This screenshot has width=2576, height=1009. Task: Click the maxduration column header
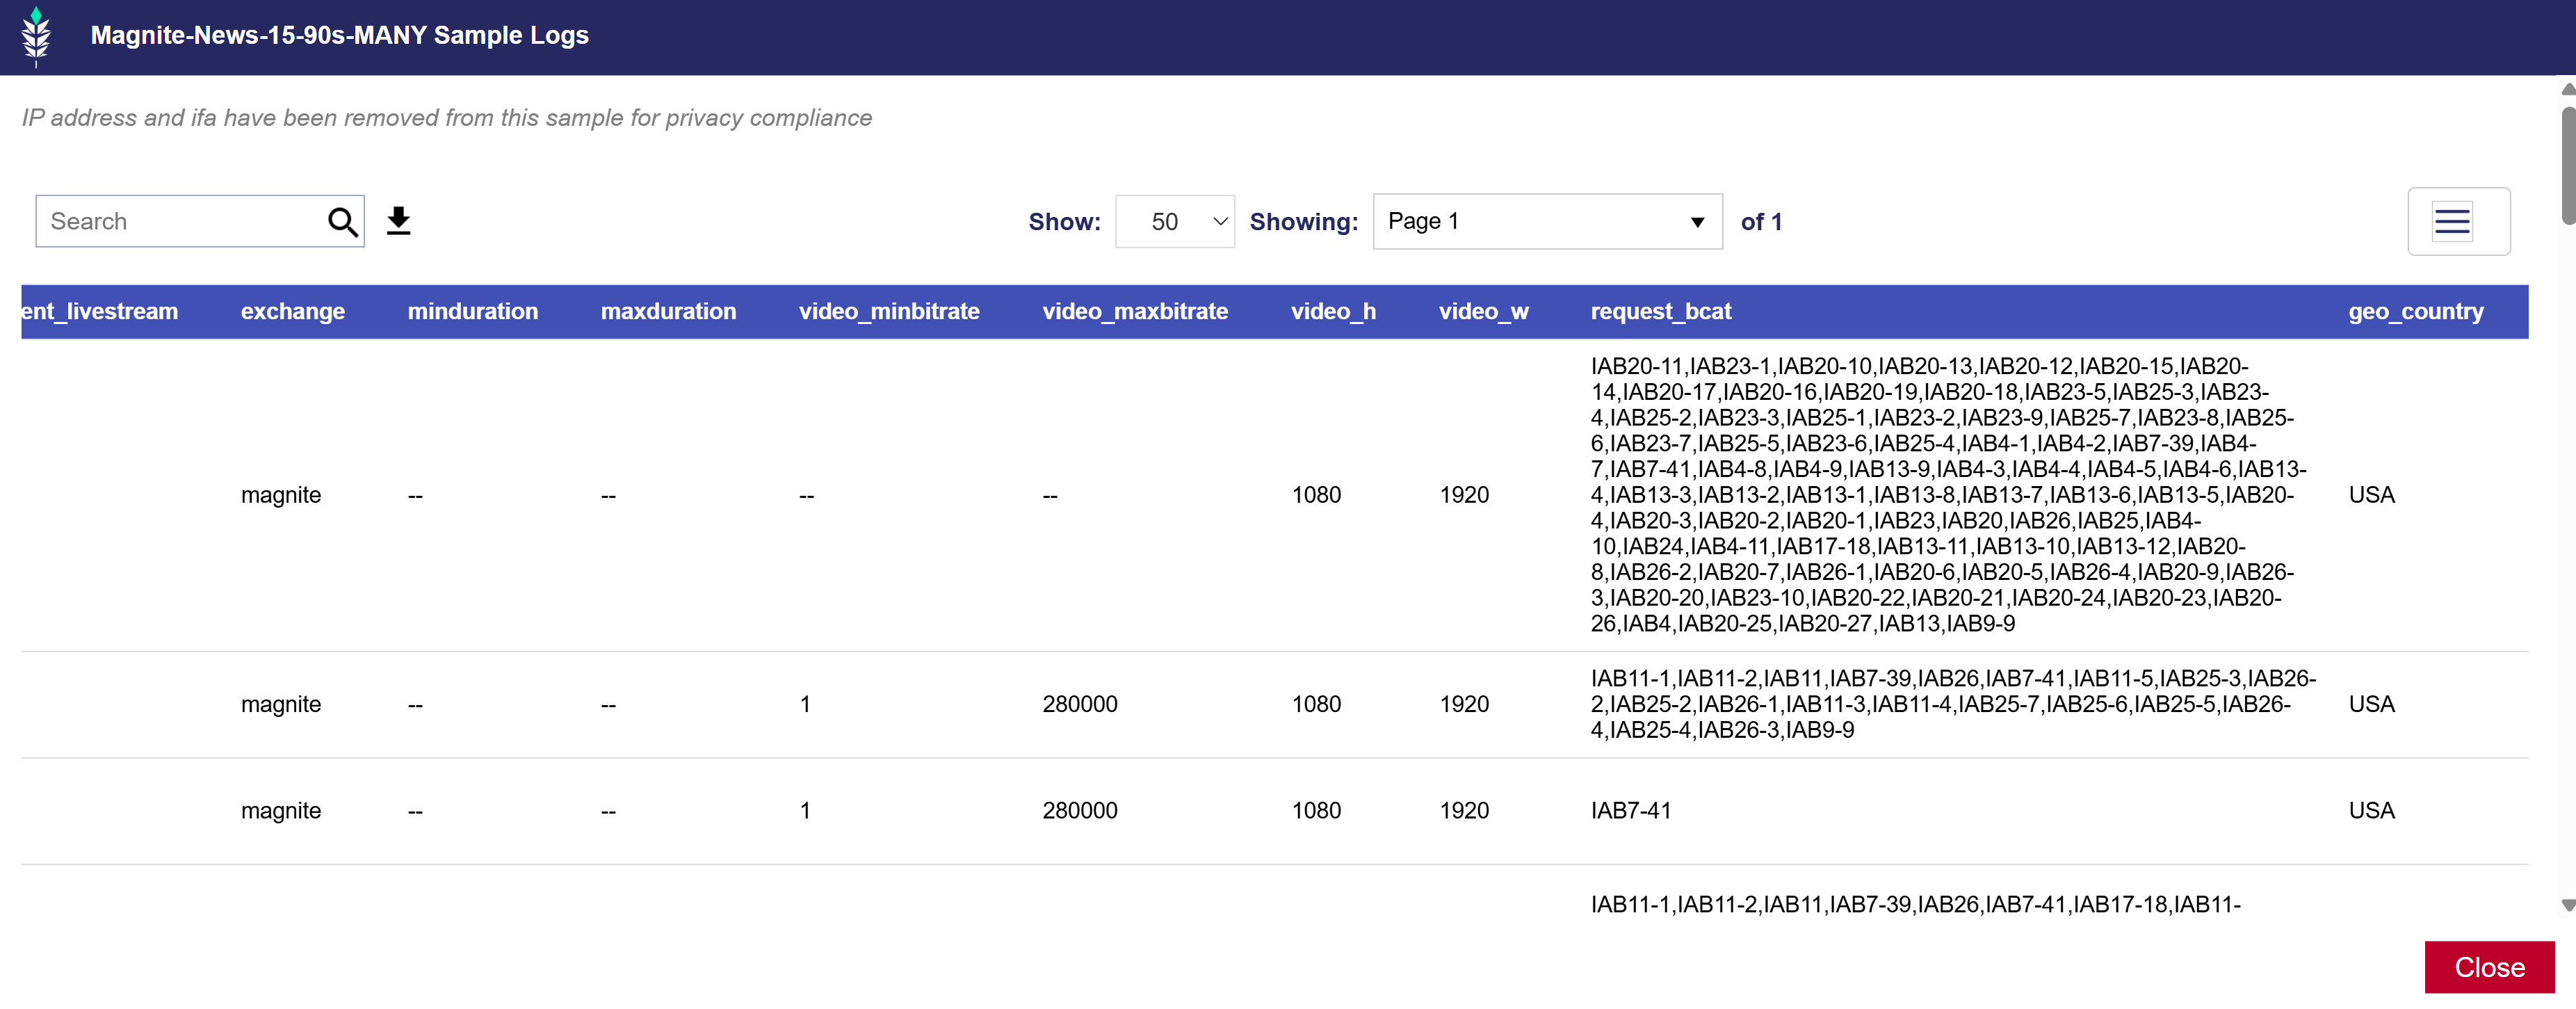tap(667, 312)
